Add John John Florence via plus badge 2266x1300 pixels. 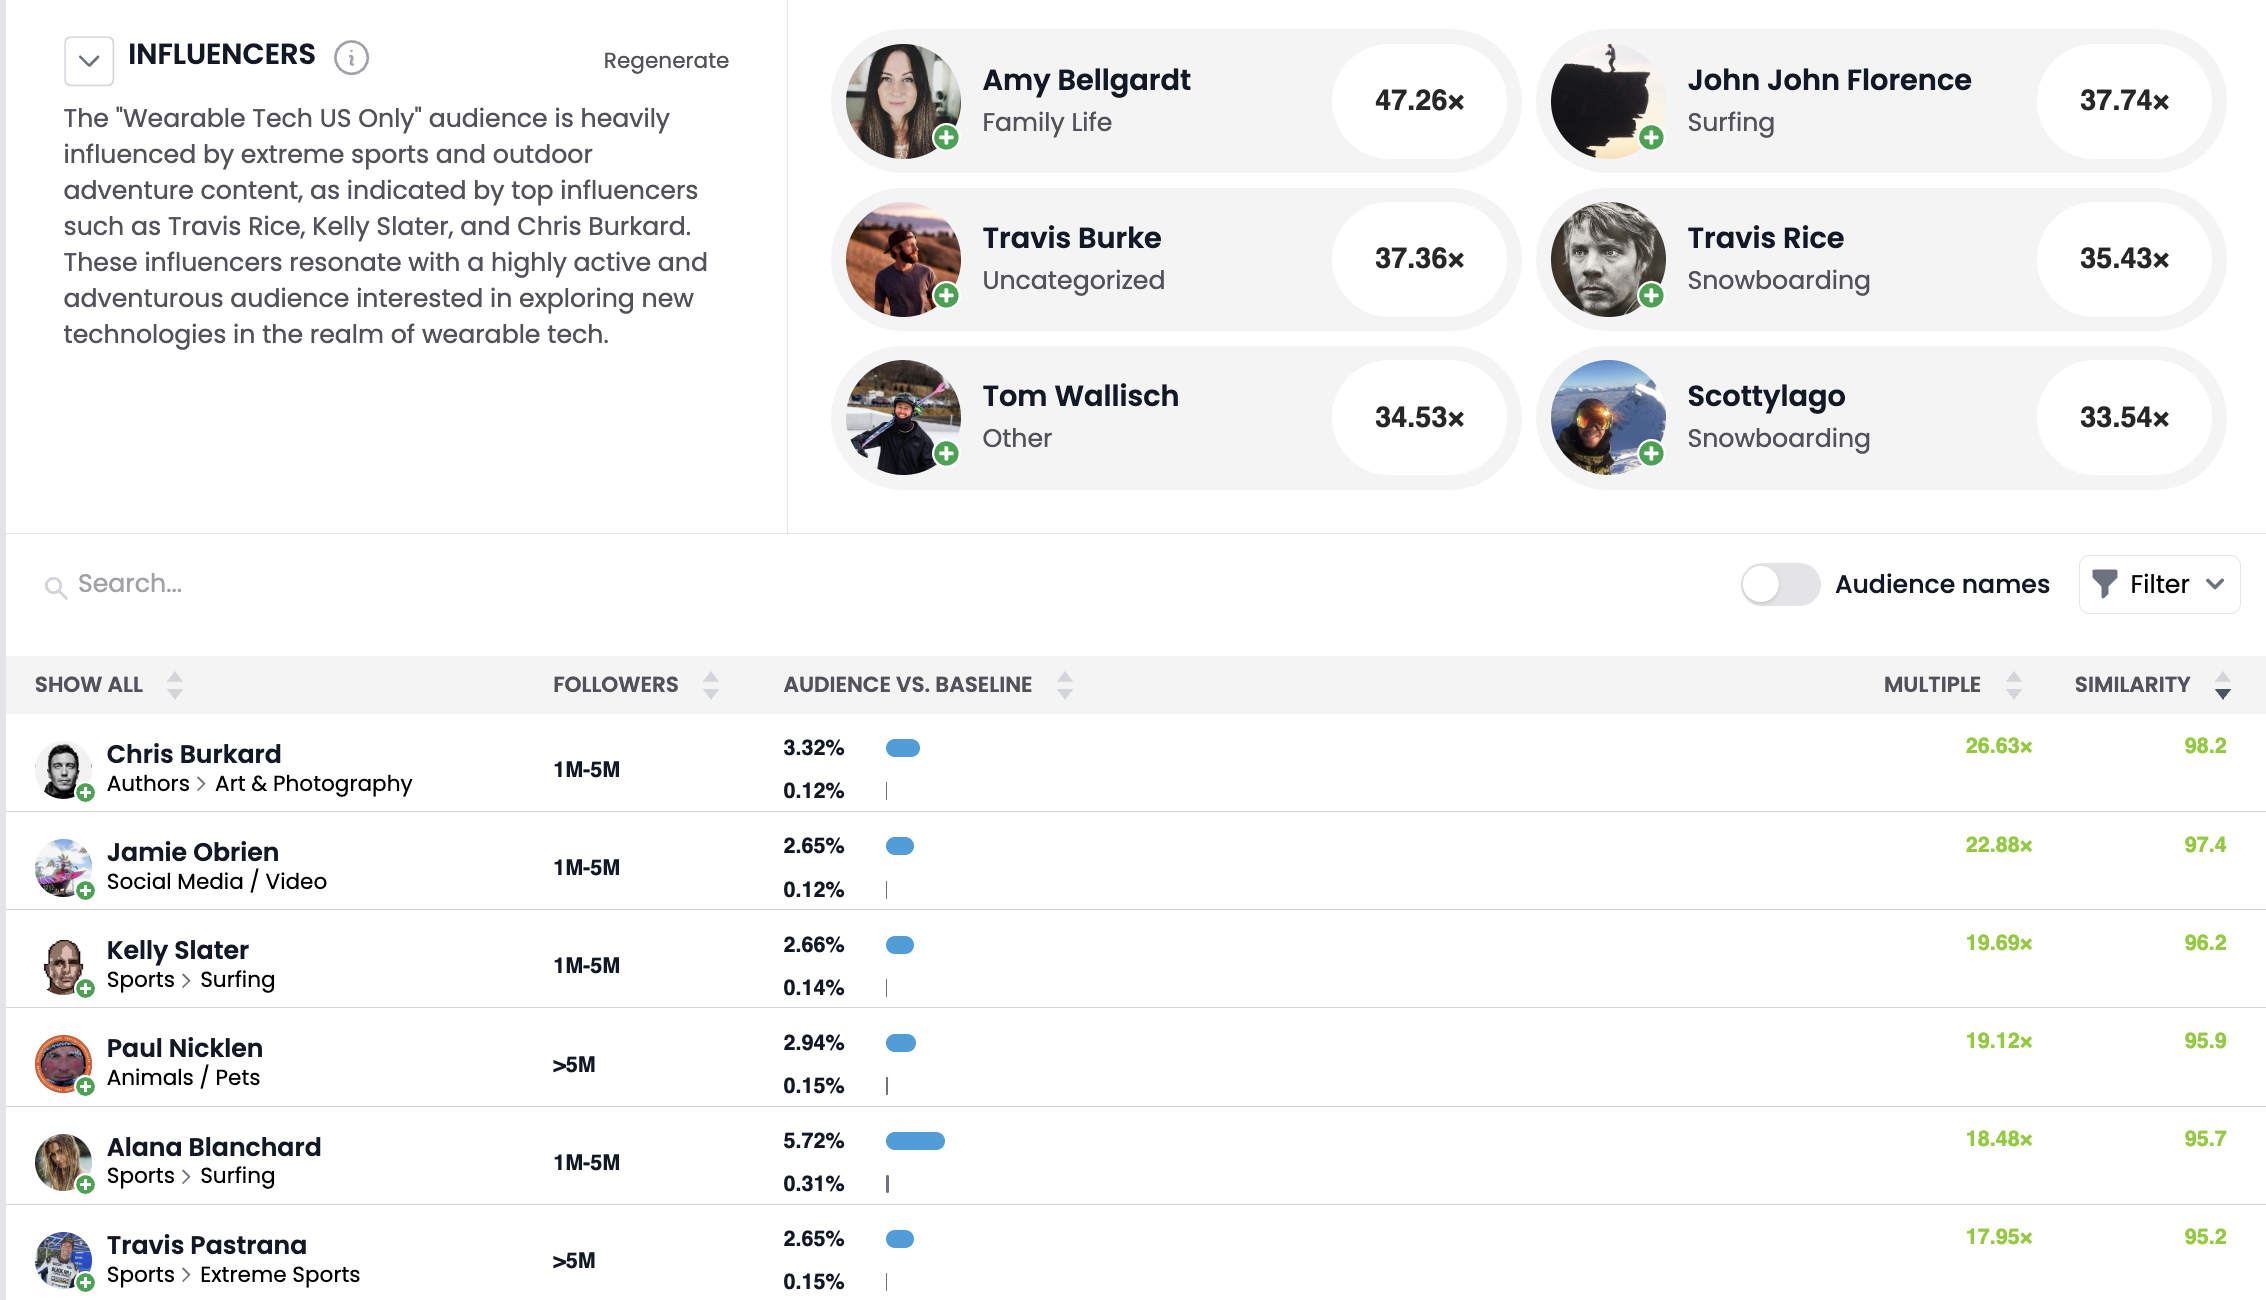coord(1651,138)
